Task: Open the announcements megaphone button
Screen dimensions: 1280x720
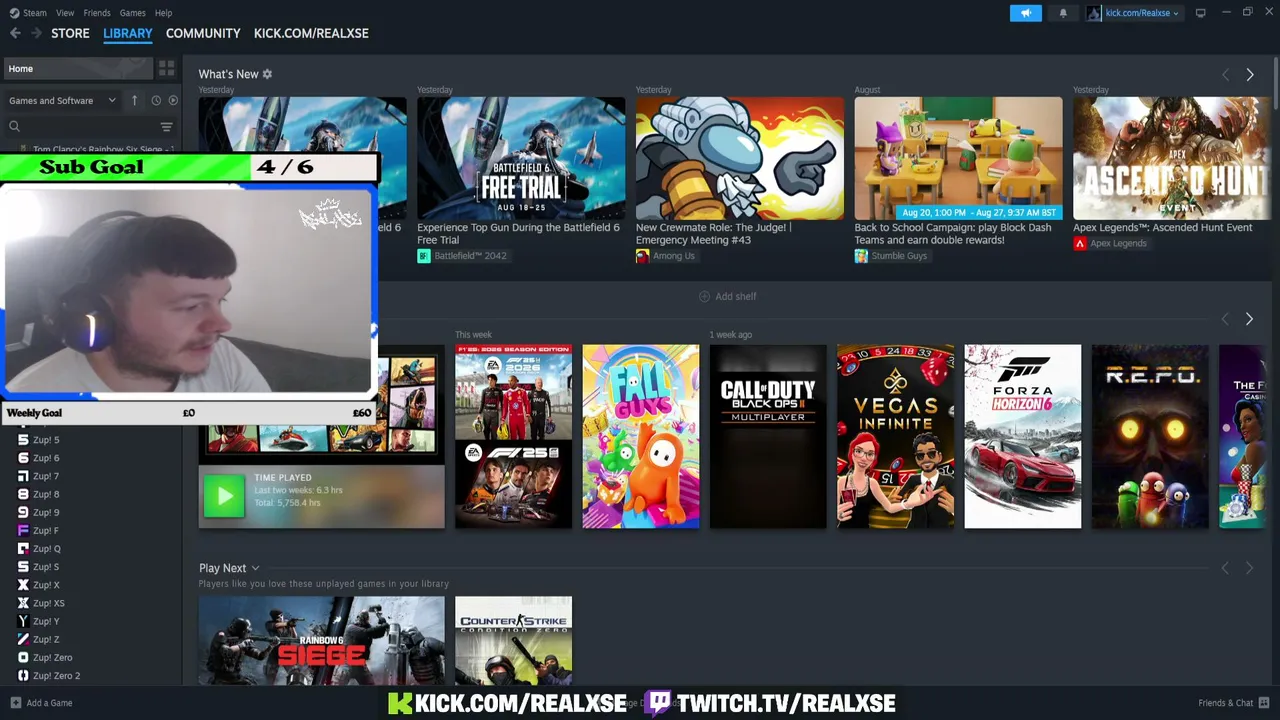Action: [x=1025, y=13]
